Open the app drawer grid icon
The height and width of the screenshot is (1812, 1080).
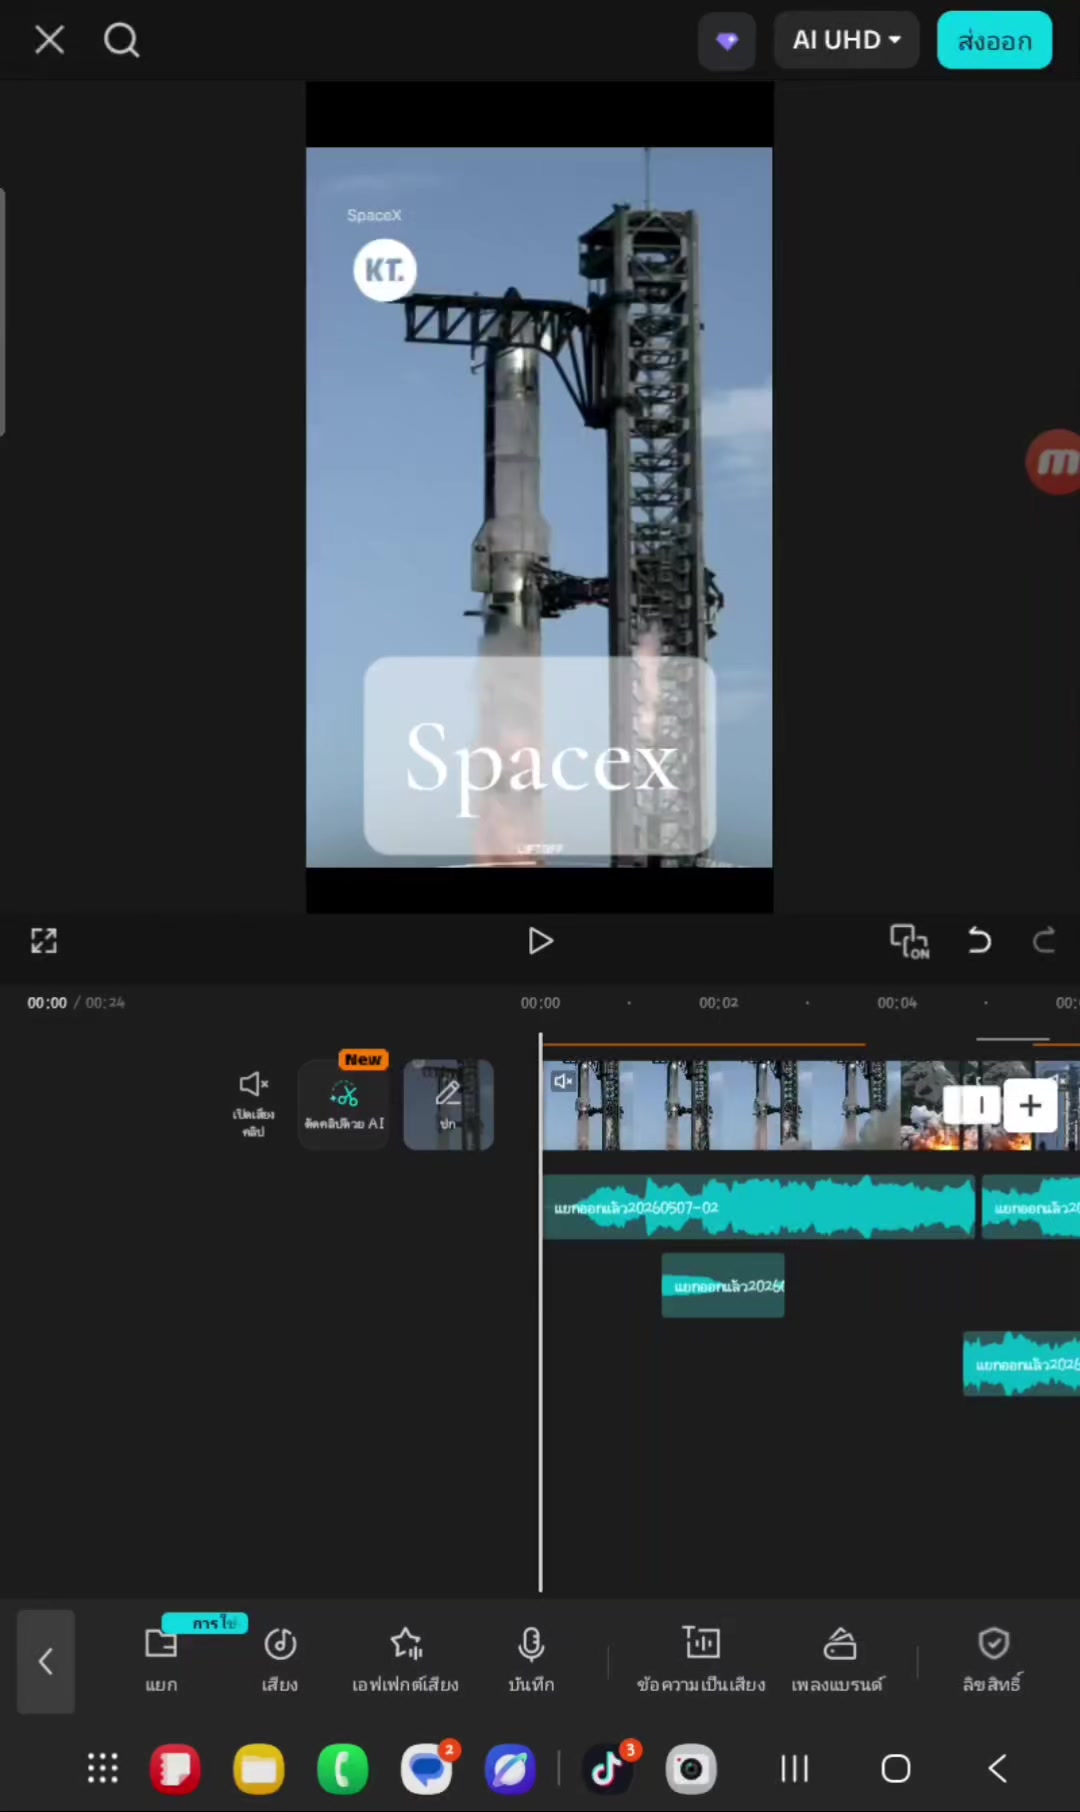tap(102, 1768)
